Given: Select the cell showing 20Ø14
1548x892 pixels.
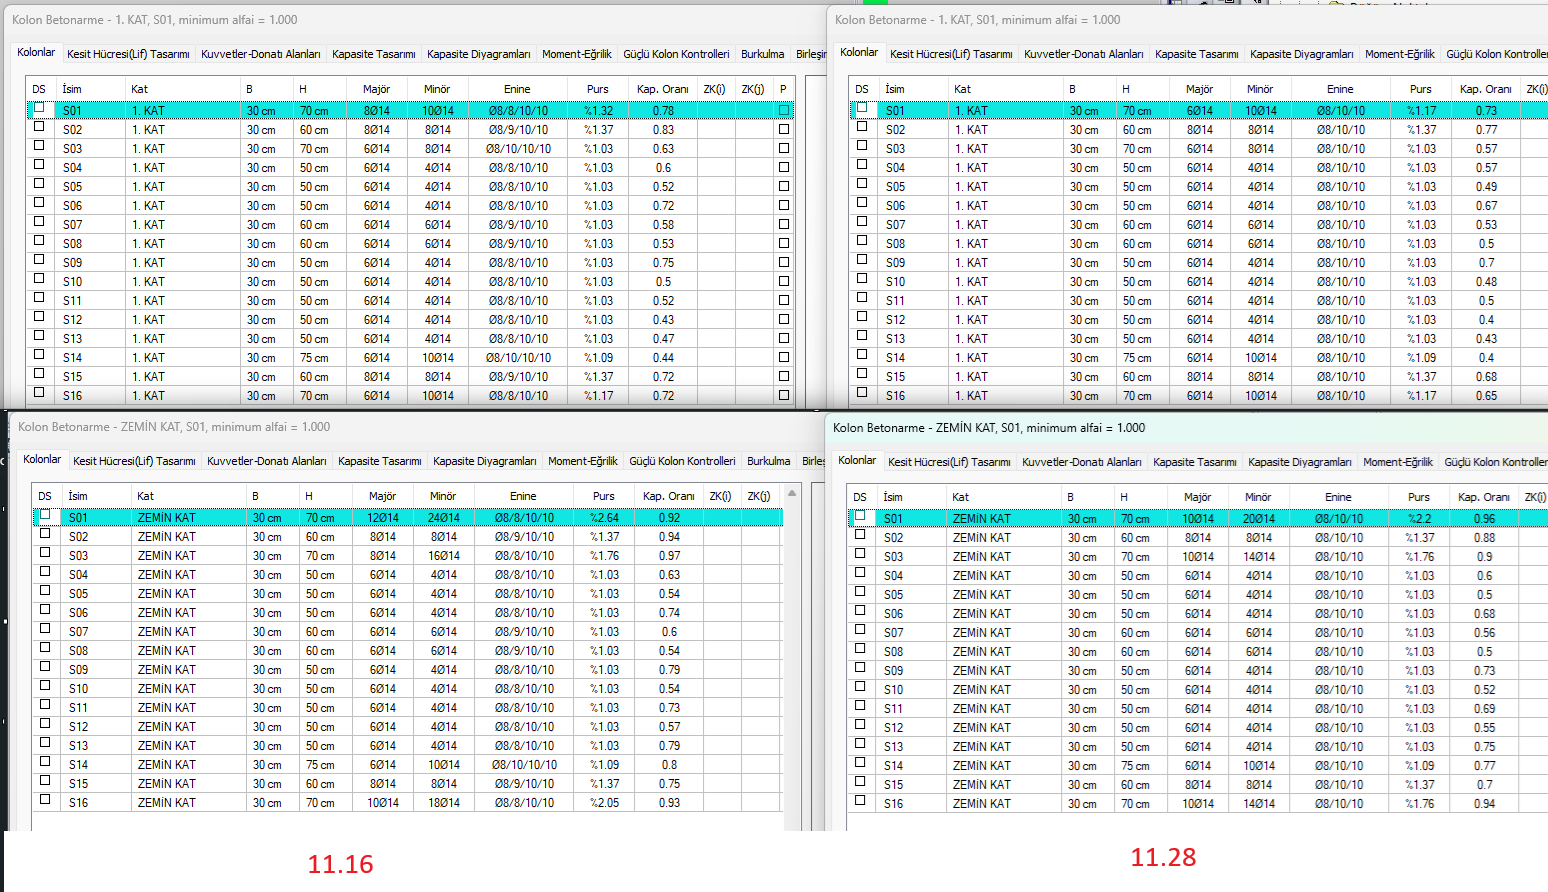Looking at the screenshot, I should (x=1259, y=519).
